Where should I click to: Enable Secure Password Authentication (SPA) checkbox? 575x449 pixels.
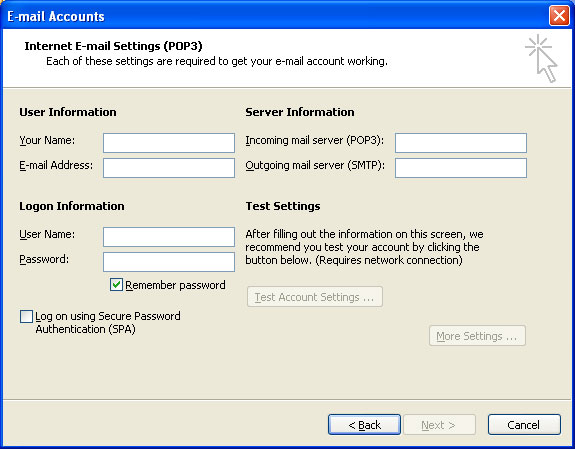point(26,316)
